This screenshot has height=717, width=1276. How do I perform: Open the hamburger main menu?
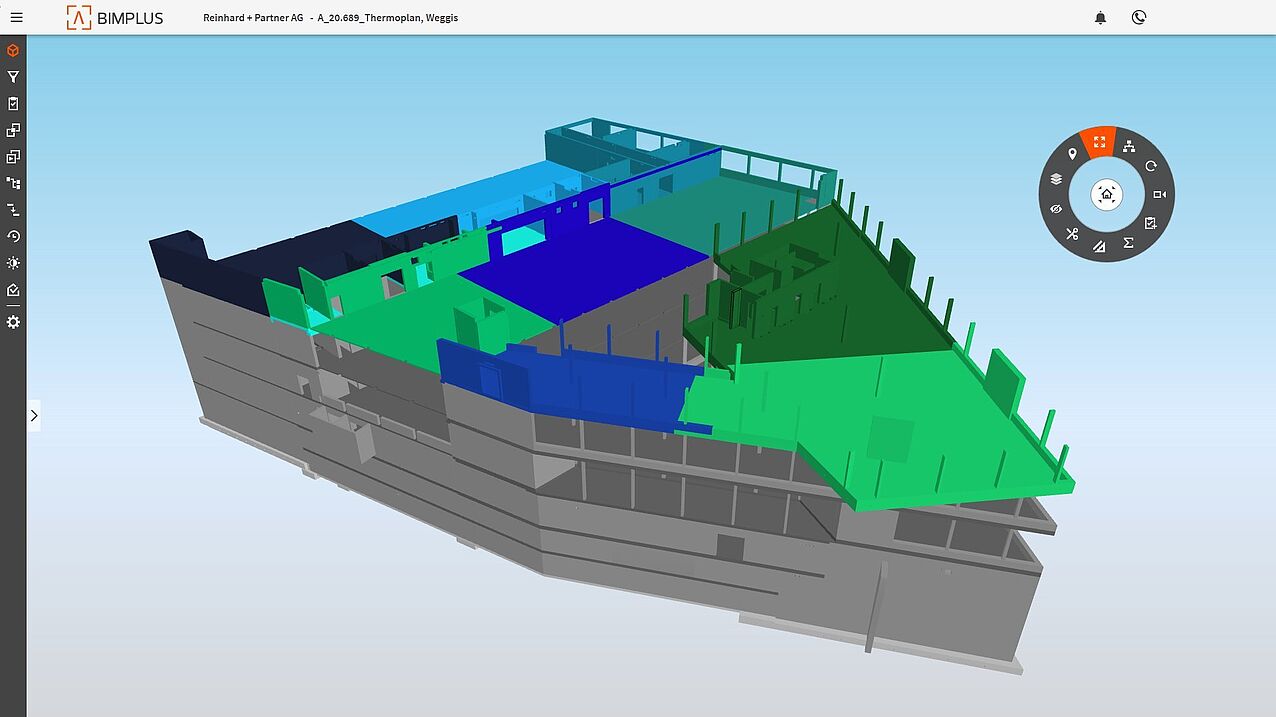(16, 17)
